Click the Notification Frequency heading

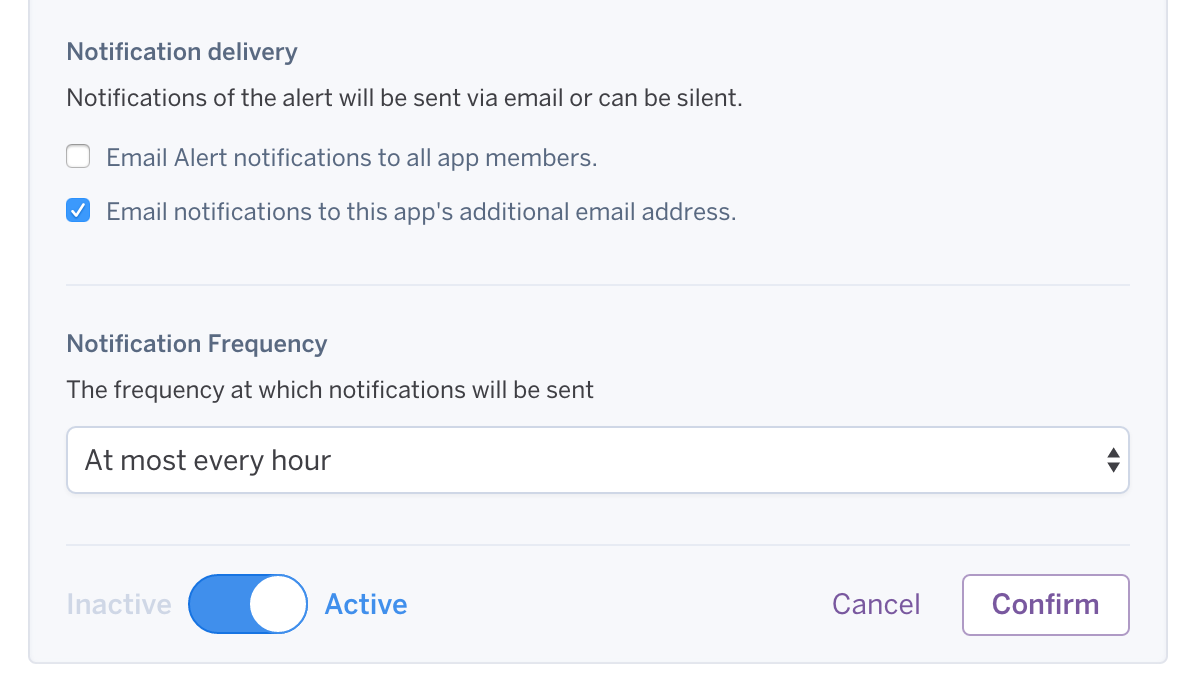[x=196, y=343]
